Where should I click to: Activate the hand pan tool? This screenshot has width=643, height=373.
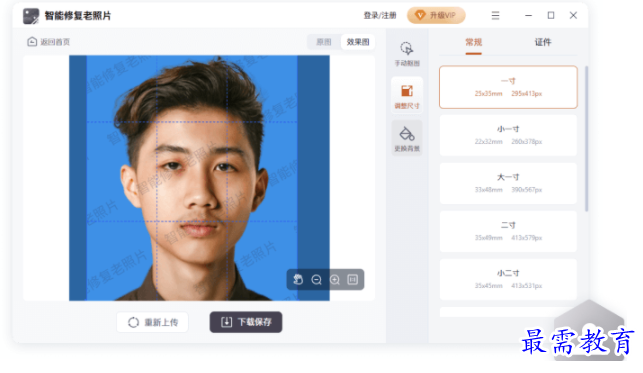coord(298,280)
